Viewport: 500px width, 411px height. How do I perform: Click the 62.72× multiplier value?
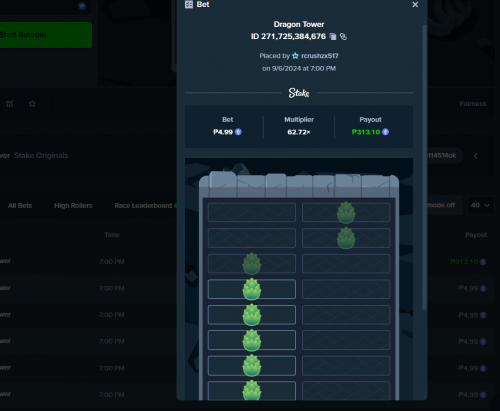click(299, 132)
